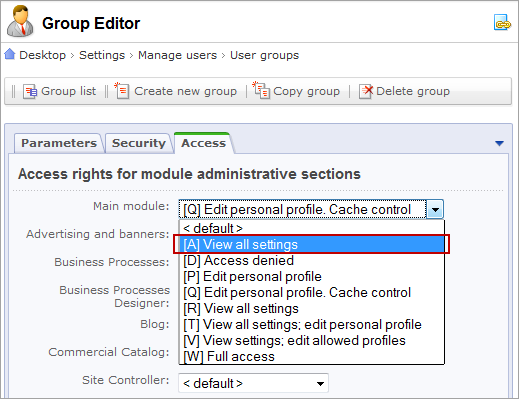
Task: Go to Settings breadcrumb
Action: click(102, 55)
